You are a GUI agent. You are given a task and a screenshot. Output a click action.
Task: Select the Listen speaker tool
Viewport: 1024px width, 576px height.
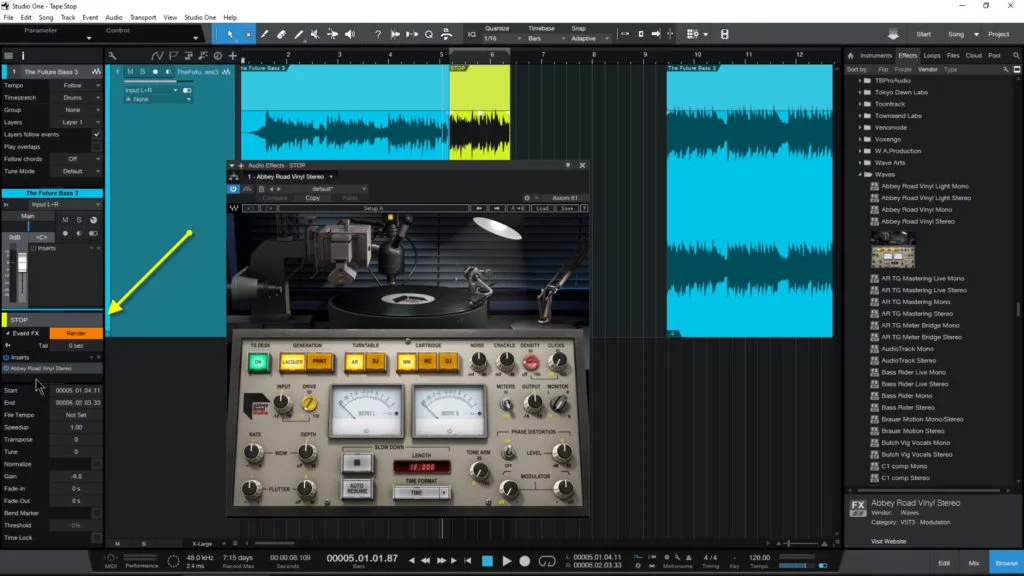coord(350,34)
